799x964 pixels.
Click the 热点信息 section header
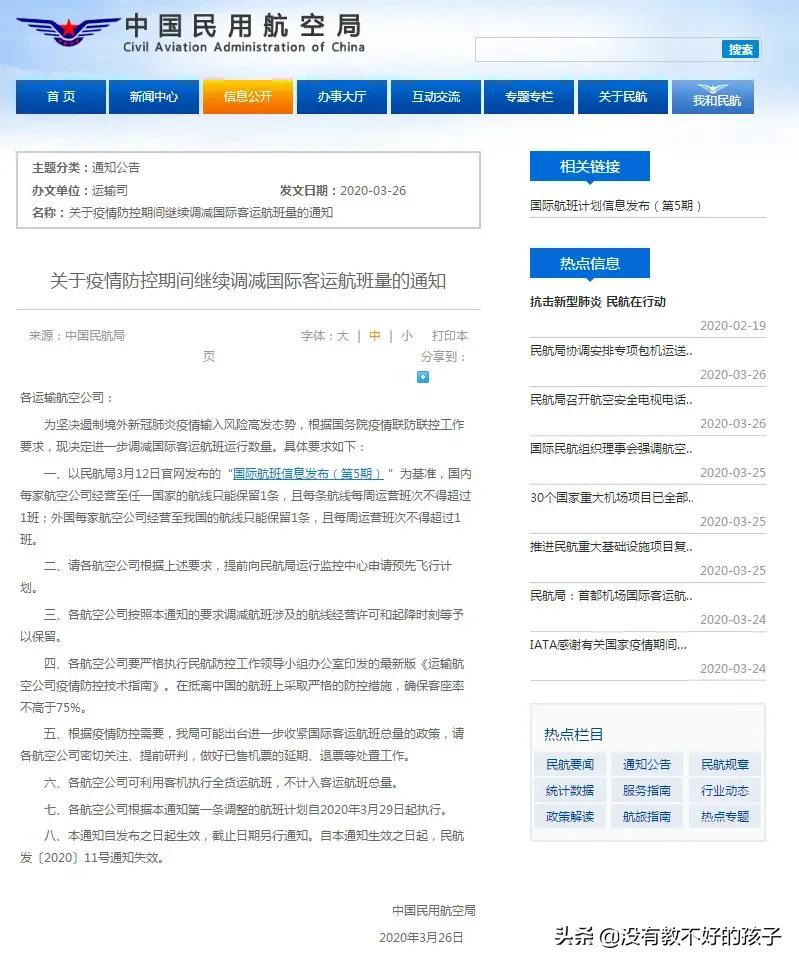[589, 264]
